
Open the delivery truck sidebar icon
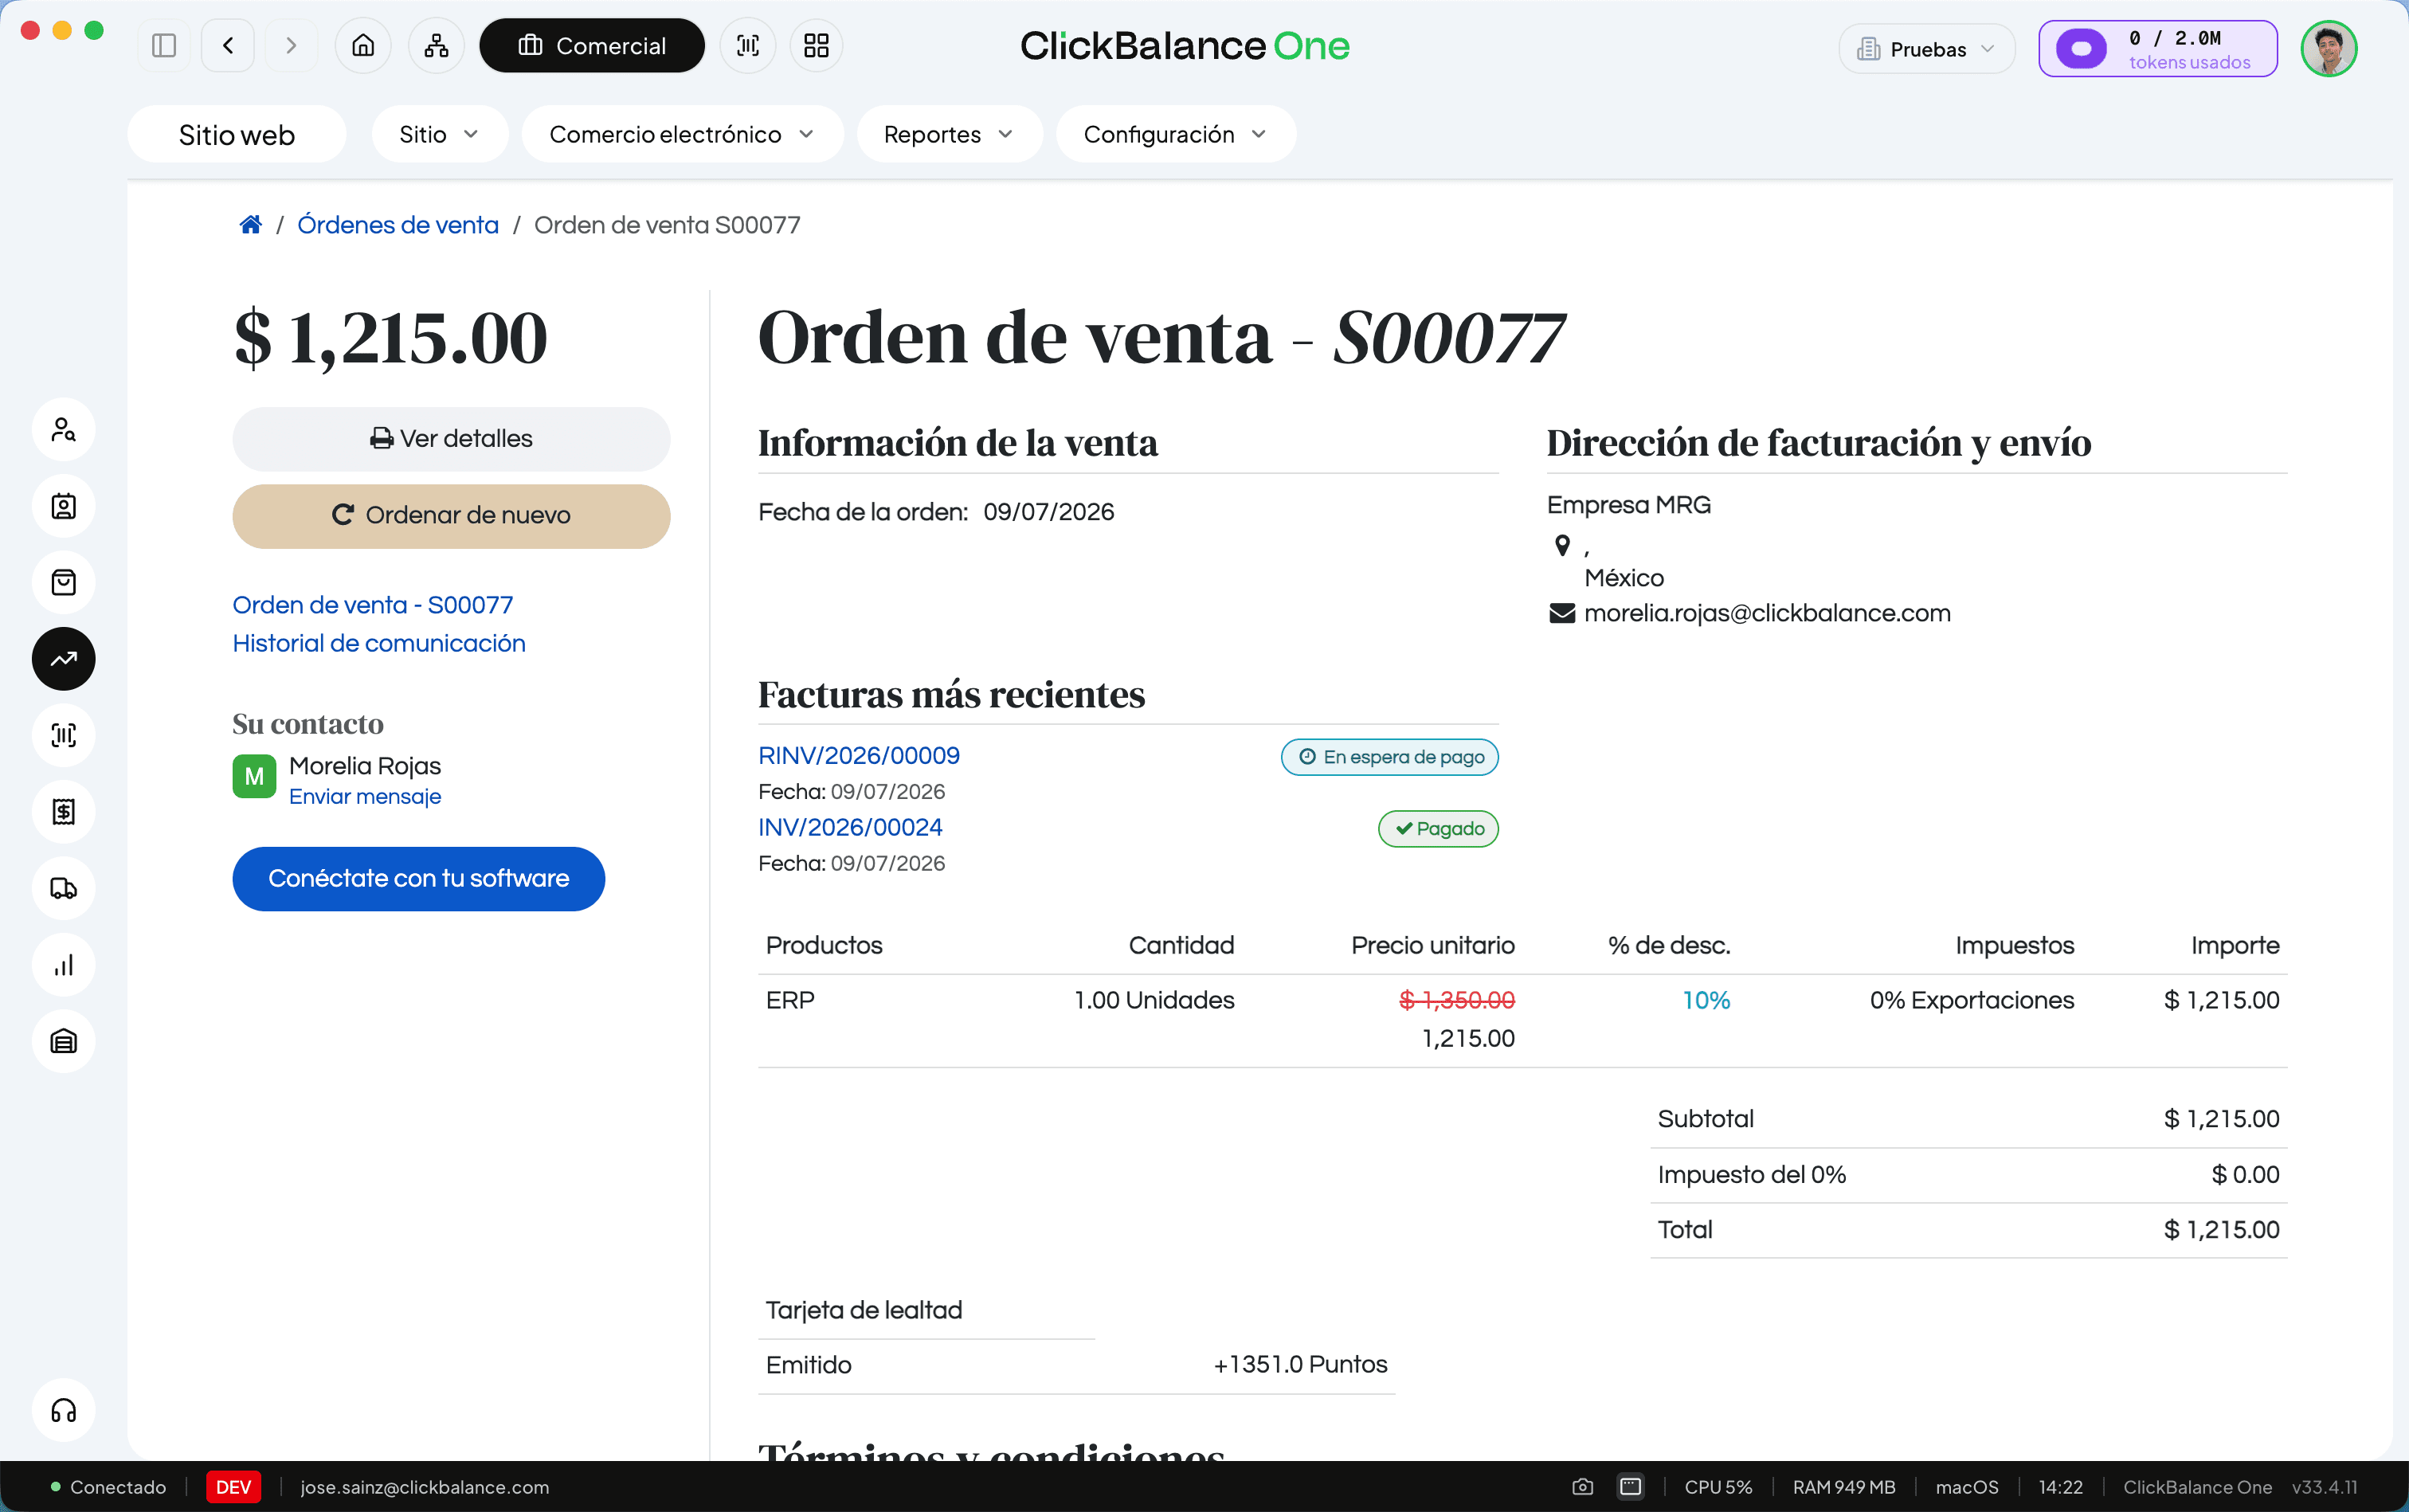click(64, 888)
